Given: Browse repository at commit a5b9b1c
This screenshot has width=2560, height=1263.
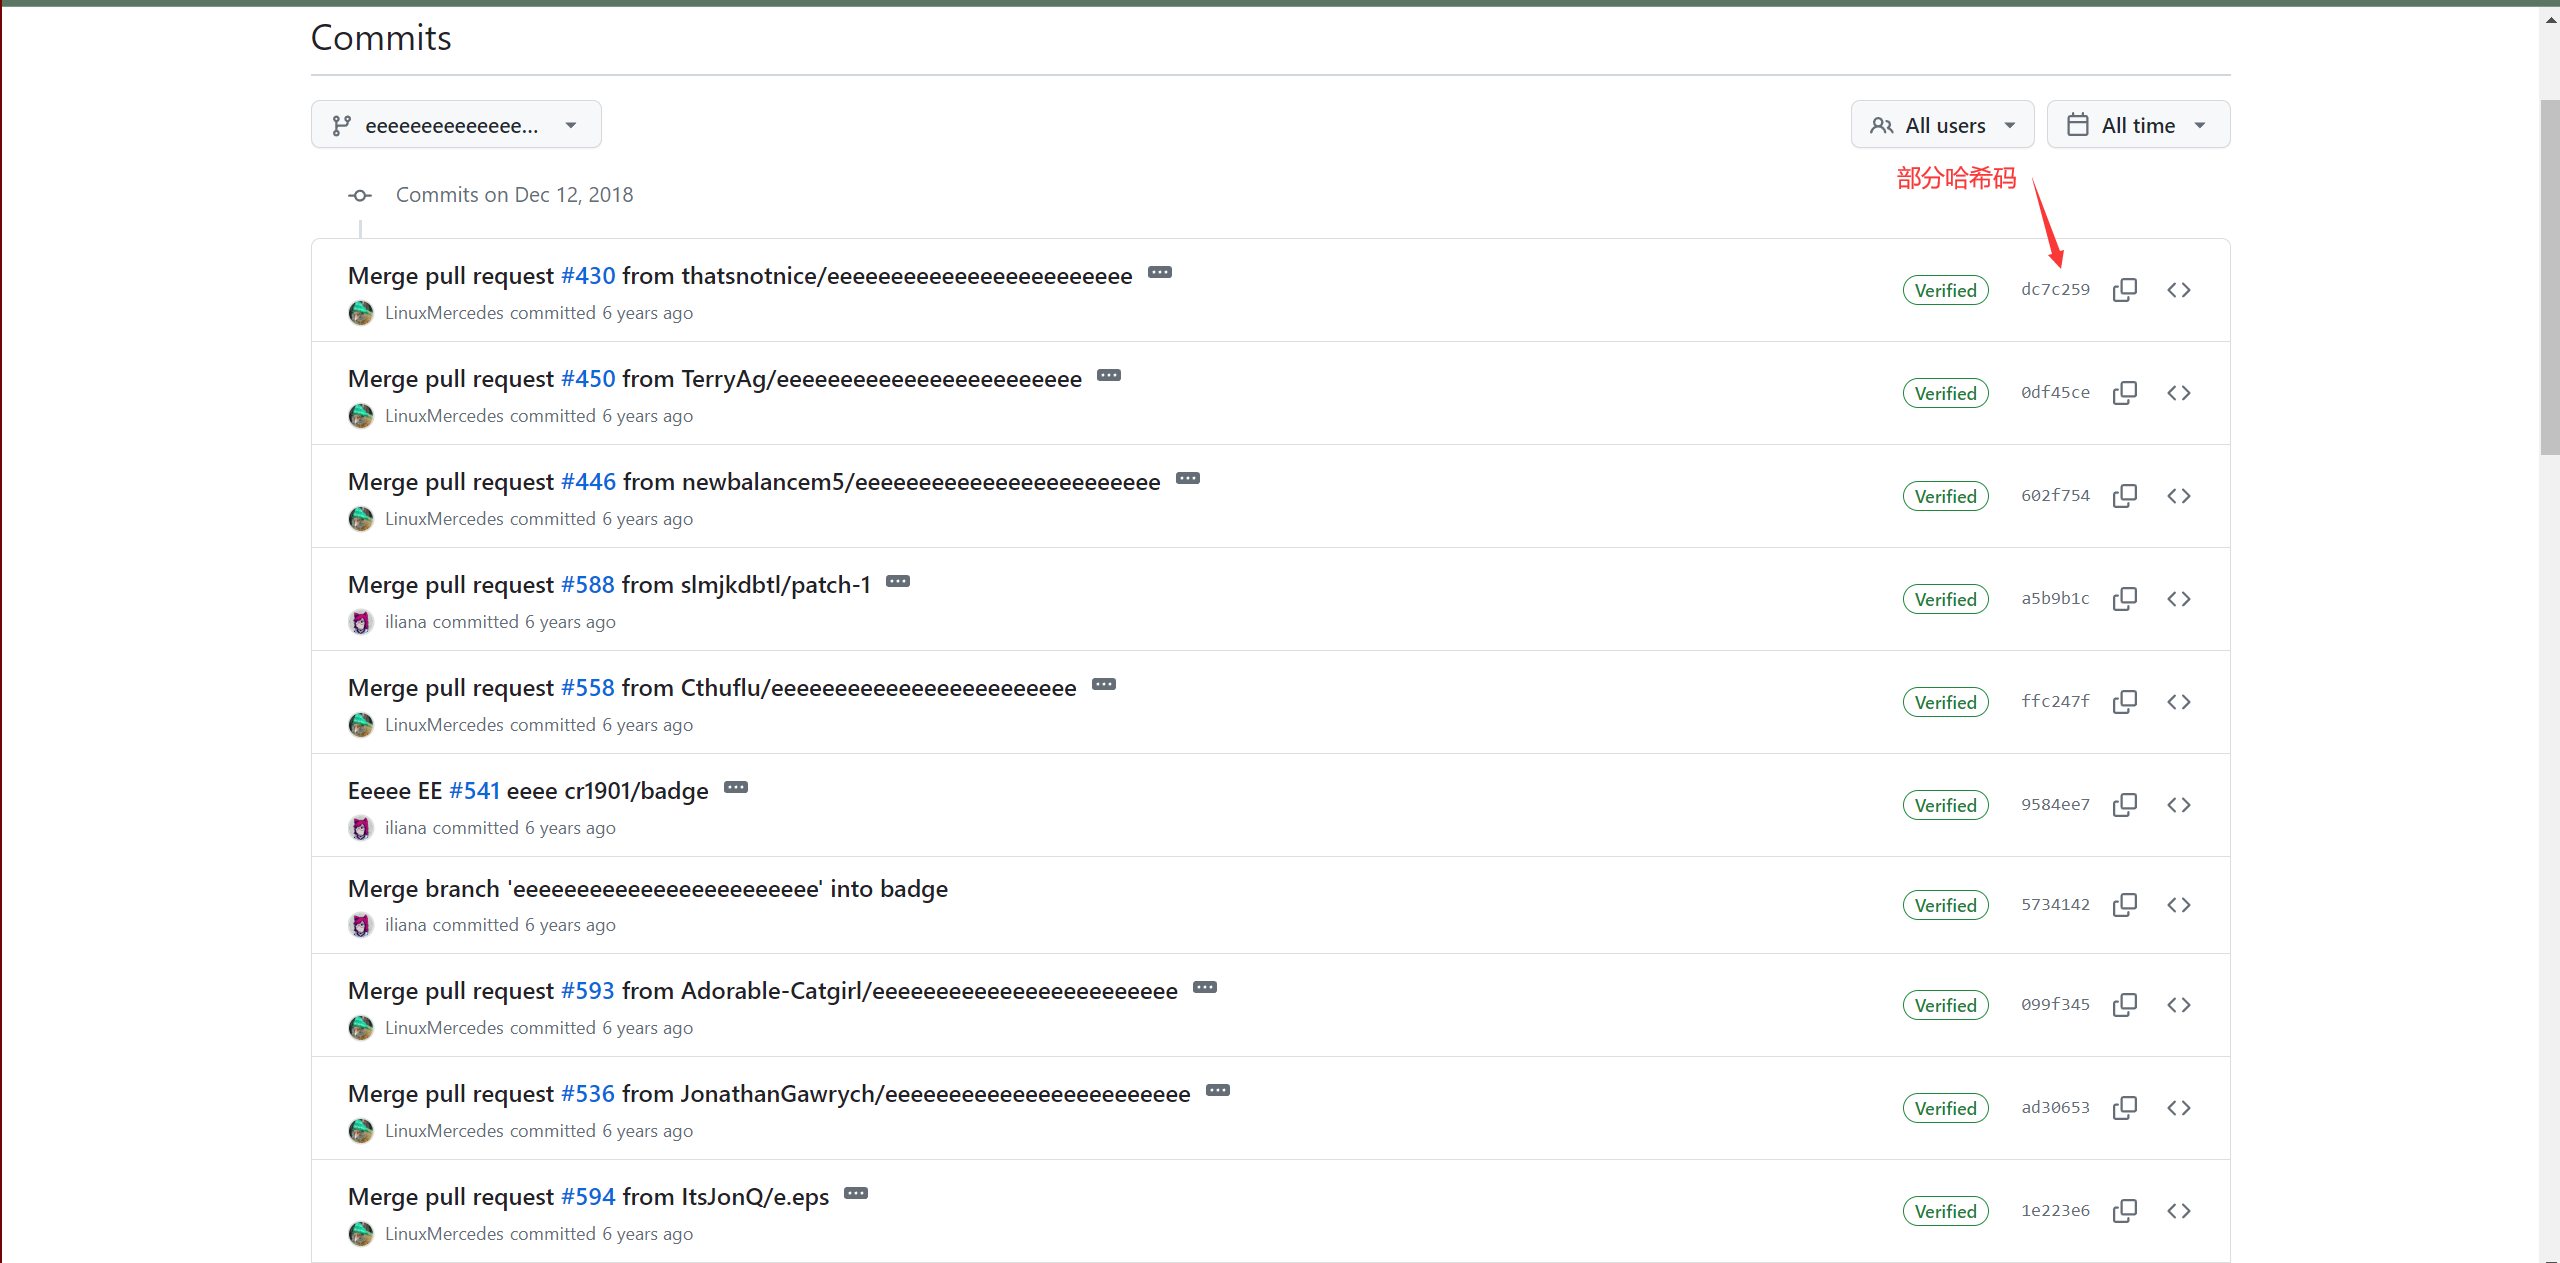Looking at the screenshot, I should pyautogui.click(x=2178, y=599).
